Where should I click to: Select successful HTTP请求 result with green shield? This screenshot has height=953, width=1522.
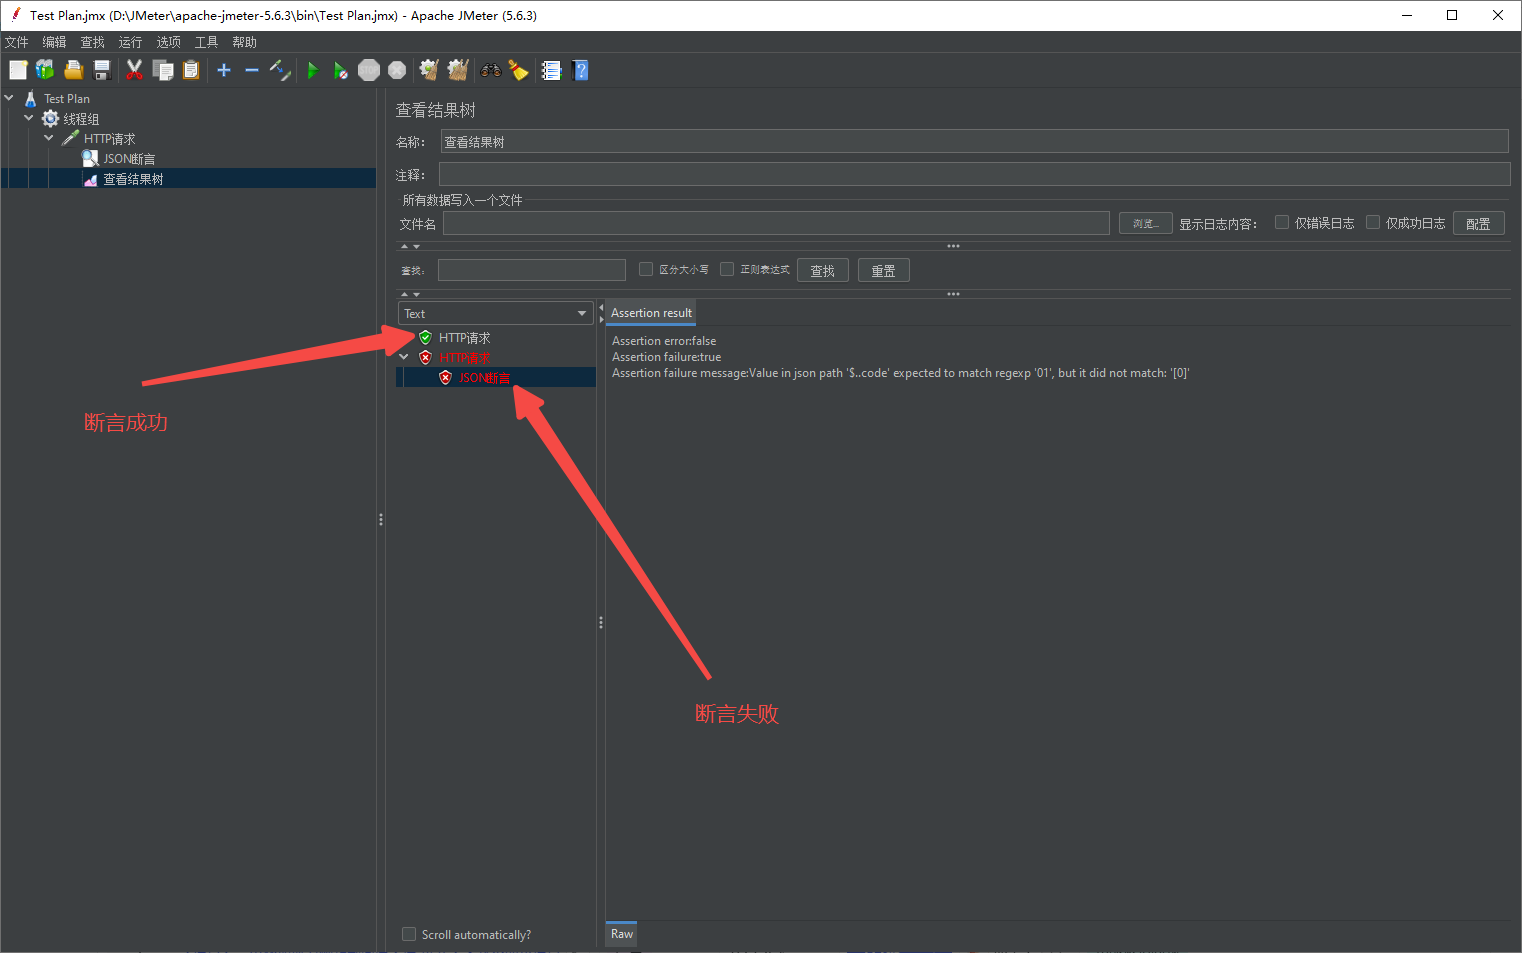[464, 338]
